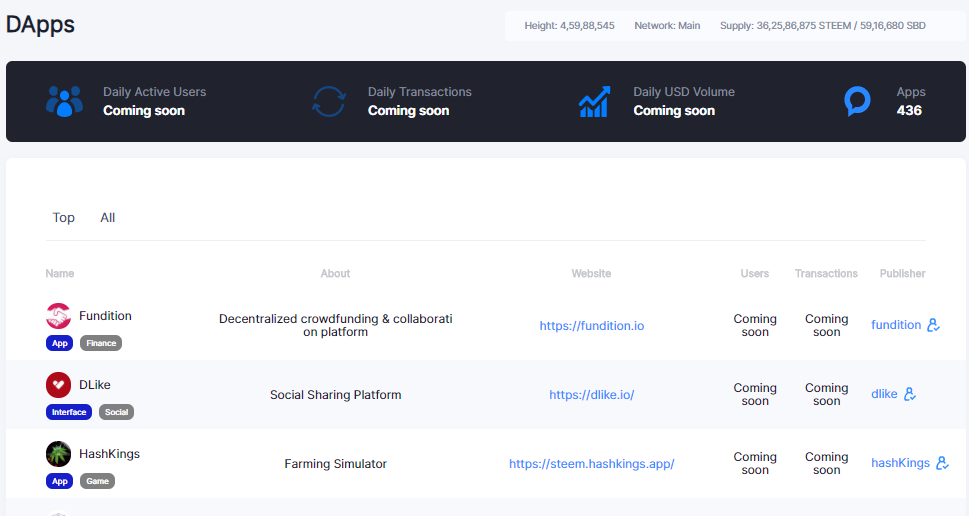This screenshot has height=516, width=969.
Task: Click the Interface tag under DLike
Action: coord(69,412)
